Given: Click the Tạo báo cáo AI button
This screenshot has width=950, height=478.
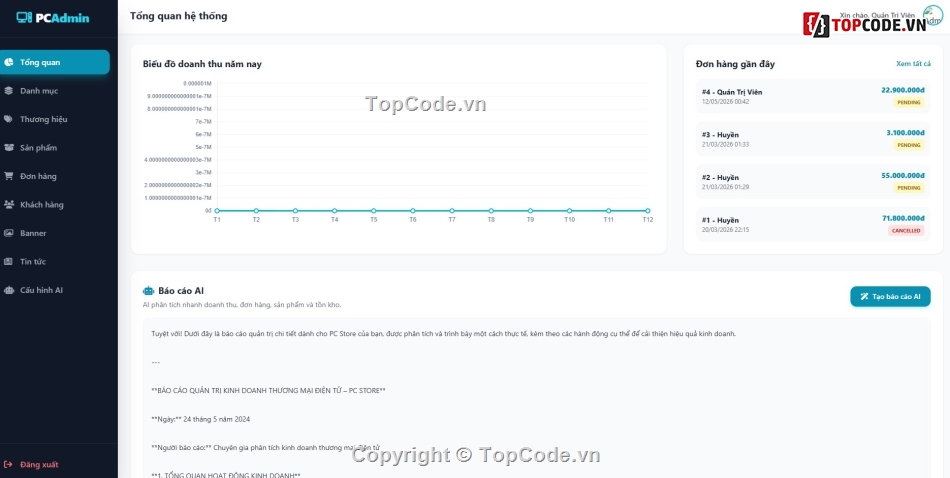Looking at the screenshot, I should point(890,296).
